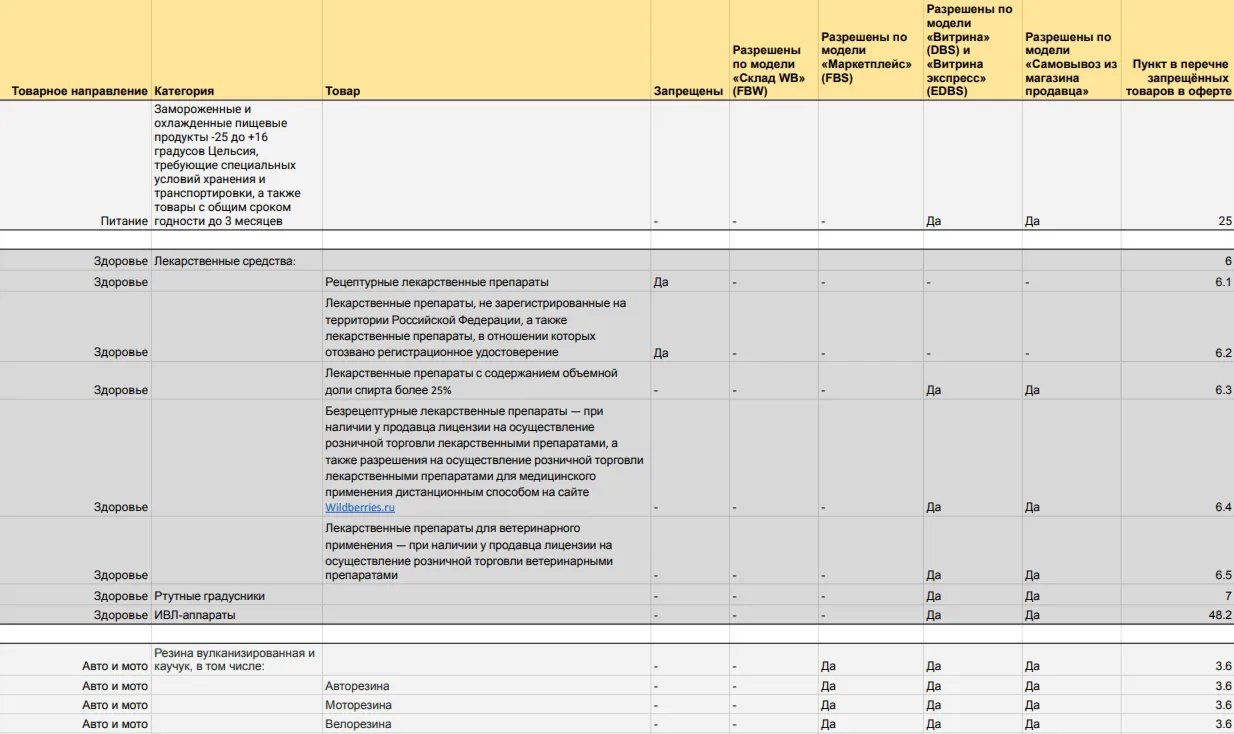The width and height of the screenshot is (1234, 734).
Task: Click the "Категория" column header cell
Action: tap(184, 91)
